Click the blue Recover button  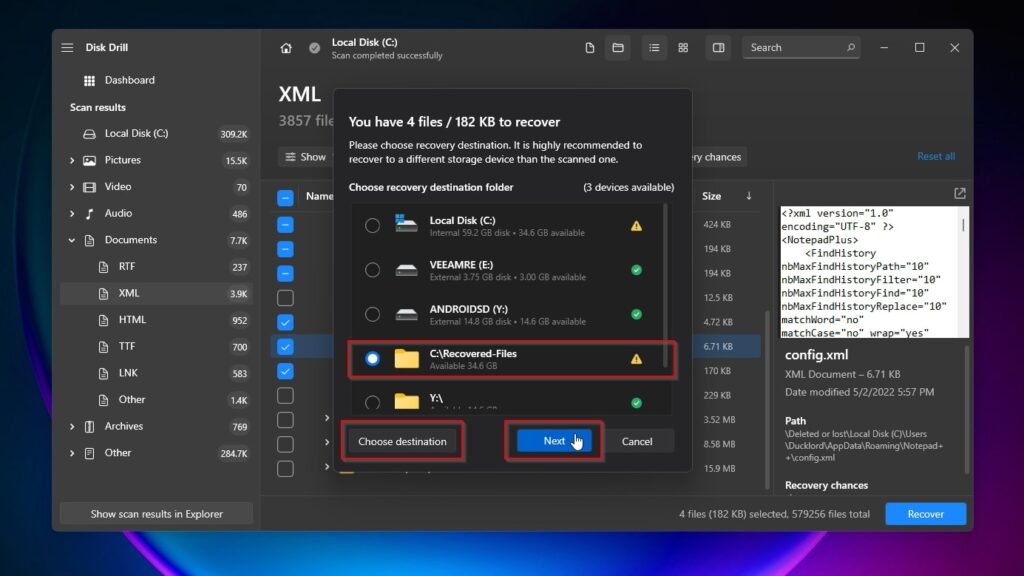925,514
